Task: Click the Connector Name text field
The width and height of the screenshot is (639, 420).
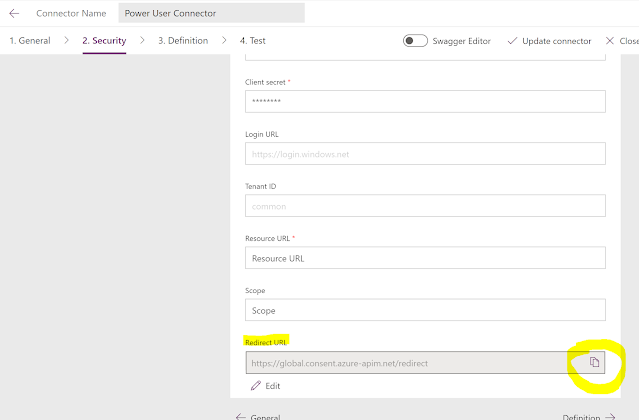Action: (x=211, y=14)
